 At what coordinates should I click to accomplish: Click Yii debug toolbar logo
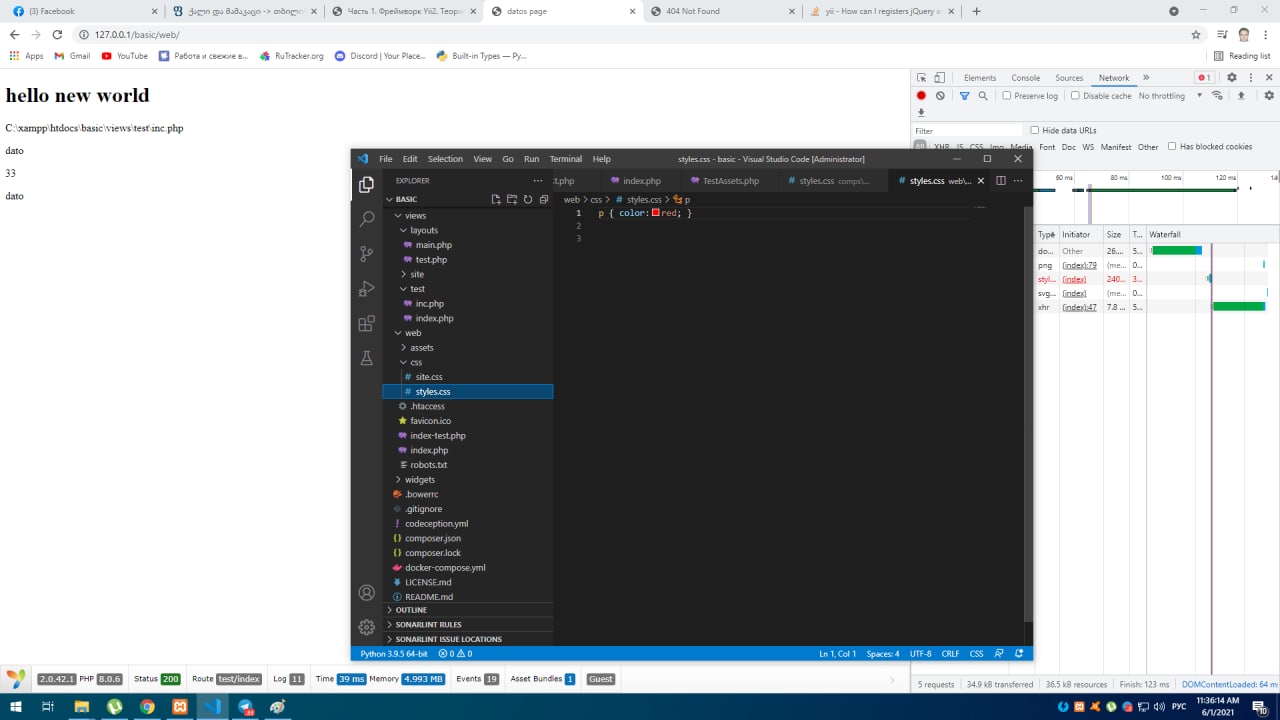16,679
